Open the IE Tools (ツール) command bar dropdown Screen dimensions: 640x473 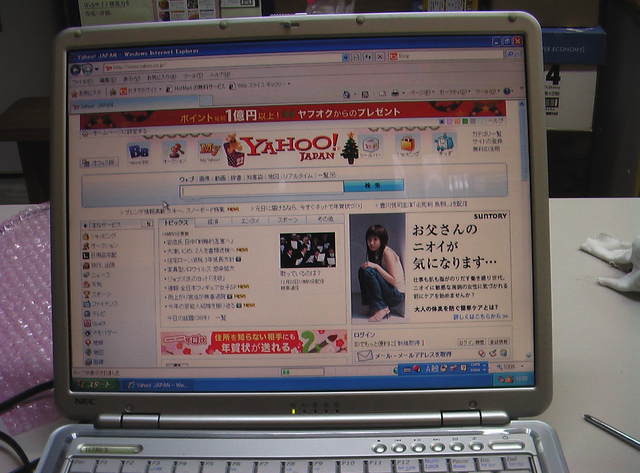click(487, 92)
